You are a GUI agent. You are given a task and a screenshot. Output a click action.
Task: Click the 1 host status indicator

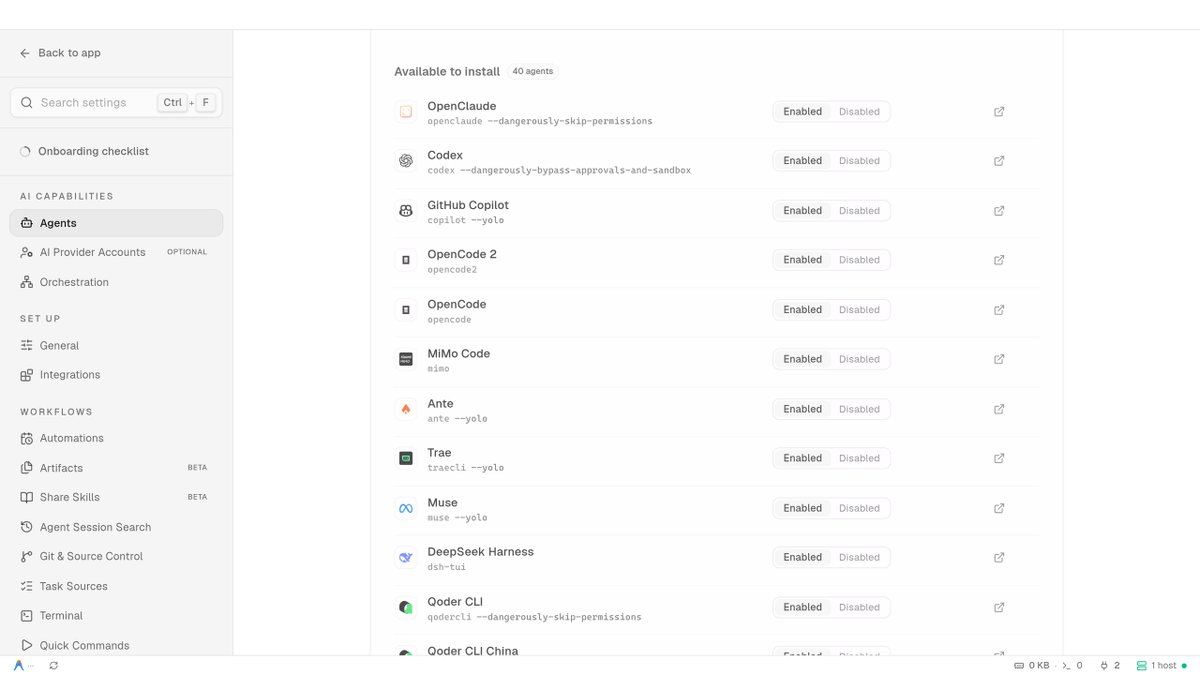click(1161, 665)
